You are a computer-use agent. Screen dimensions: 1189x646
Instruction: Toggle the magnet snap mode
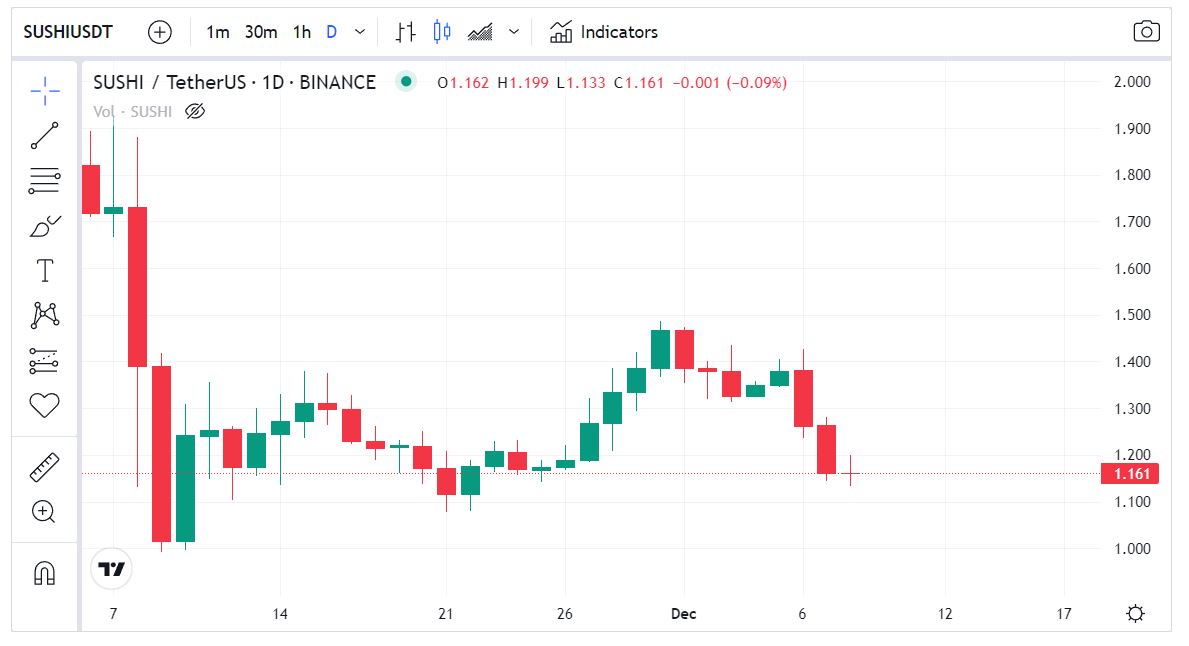click(x=44, y=573)
